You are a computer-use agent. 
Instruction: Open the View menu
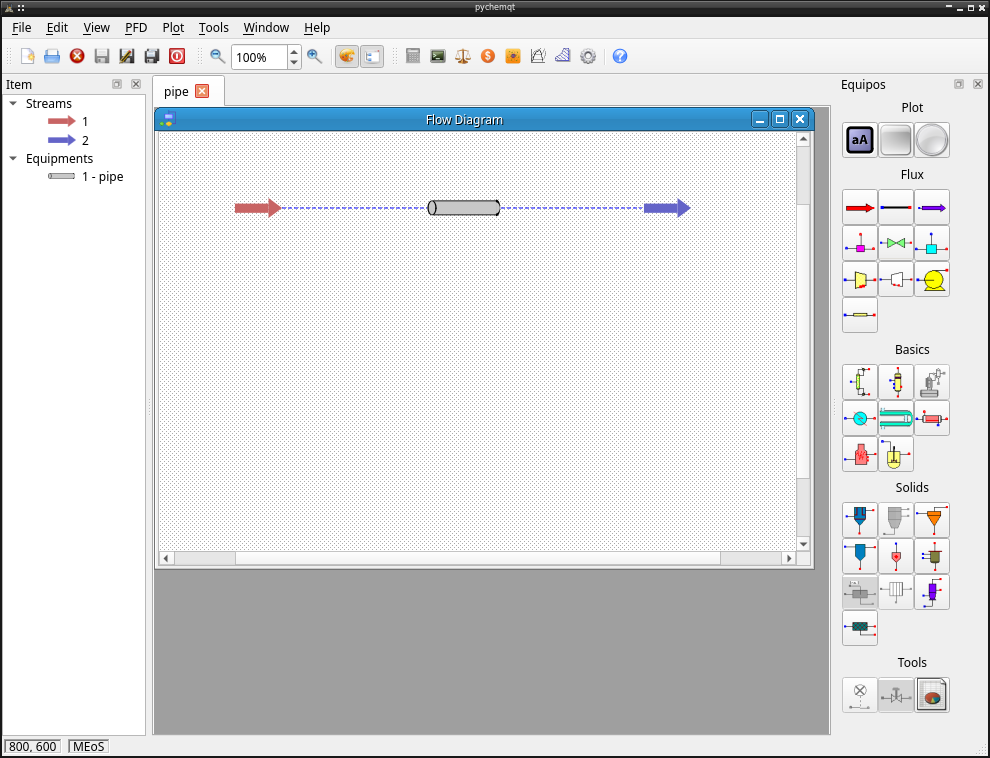[96, 28]
